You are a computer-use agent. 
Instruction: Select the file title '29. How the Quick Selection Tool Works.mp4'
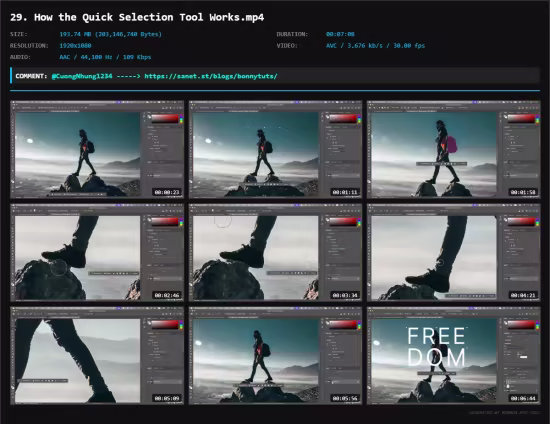point(137,17)
